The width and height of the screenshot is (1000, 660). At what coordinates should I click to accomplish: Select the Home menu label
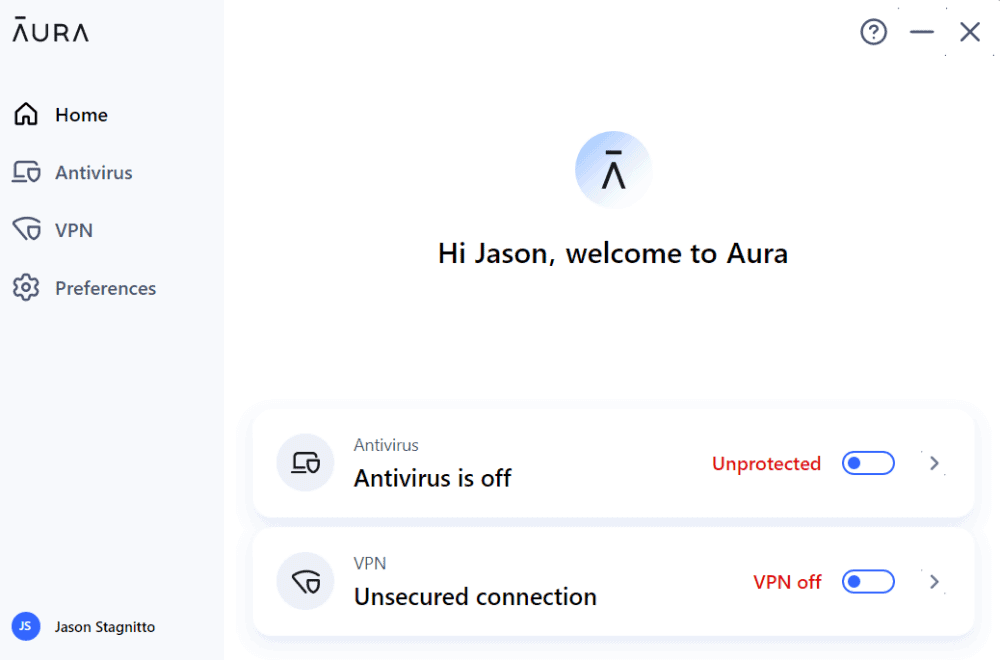pyautogui.click(x=81, y=115)
